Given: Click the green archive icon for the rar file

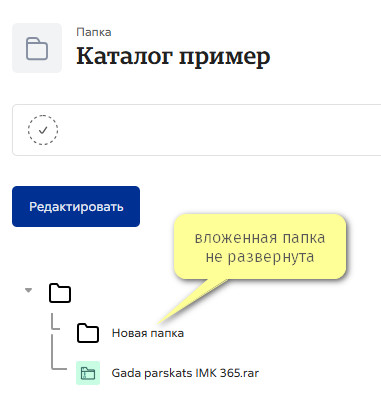Looking at the screenshot, I should 88,373.
